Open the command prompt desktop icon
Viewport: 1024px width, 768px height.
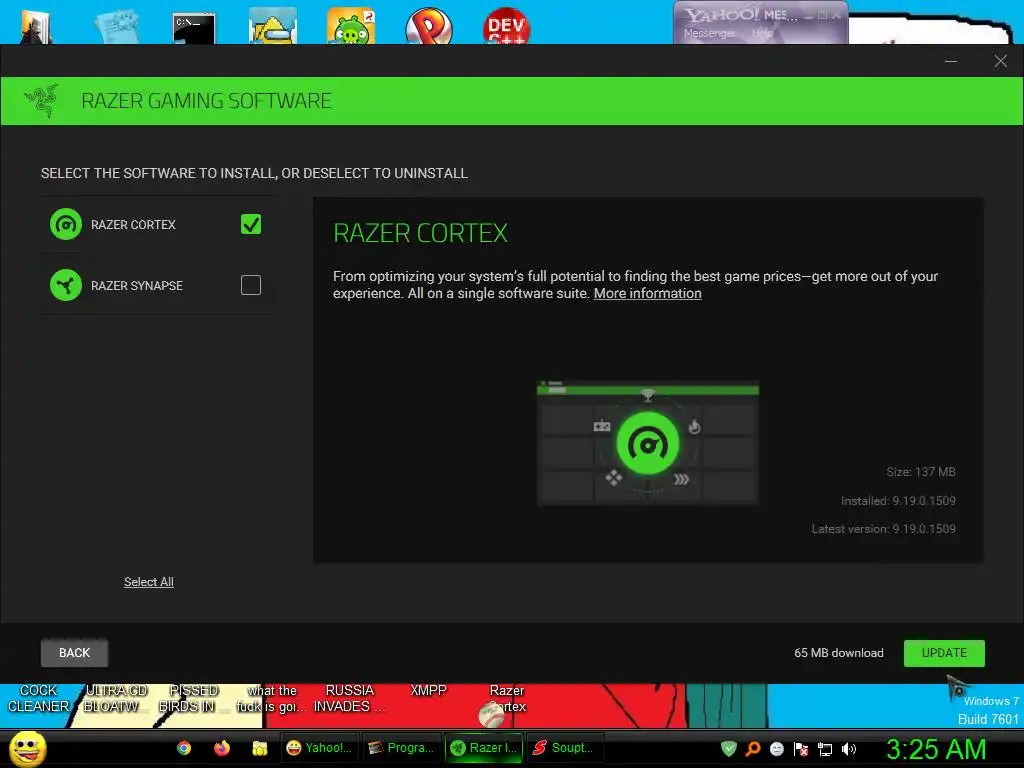click(x=194, y=29)
